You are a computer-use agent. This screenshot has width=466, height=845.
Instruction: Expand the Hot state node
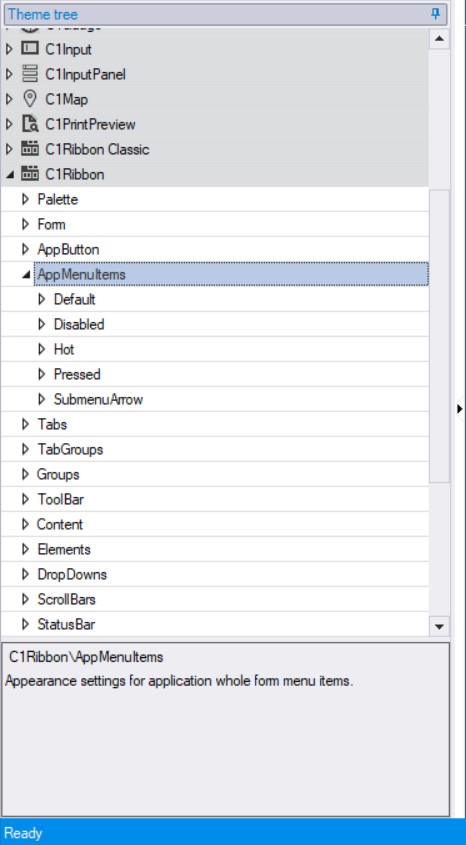[x=41, y=349]
